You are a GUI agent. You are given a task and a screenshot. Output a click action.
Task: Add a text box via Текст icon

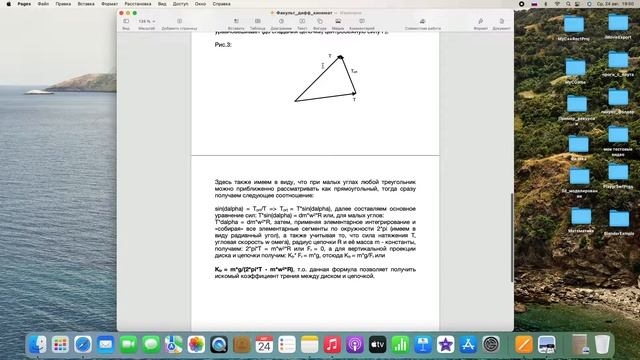tap(302, 21)
